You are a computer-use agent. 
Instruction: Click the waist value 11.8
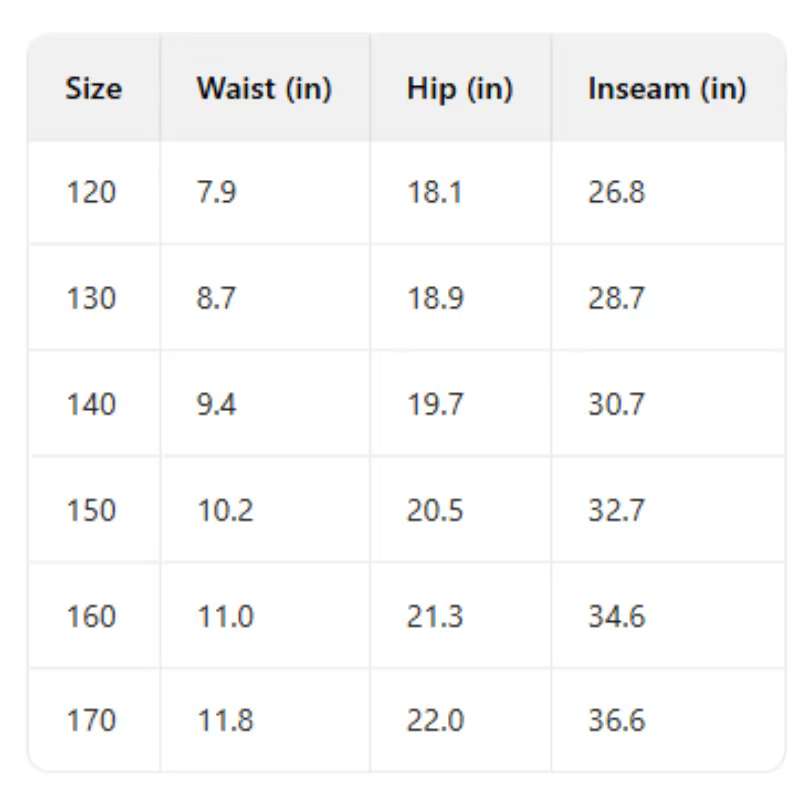click(225, 720)
